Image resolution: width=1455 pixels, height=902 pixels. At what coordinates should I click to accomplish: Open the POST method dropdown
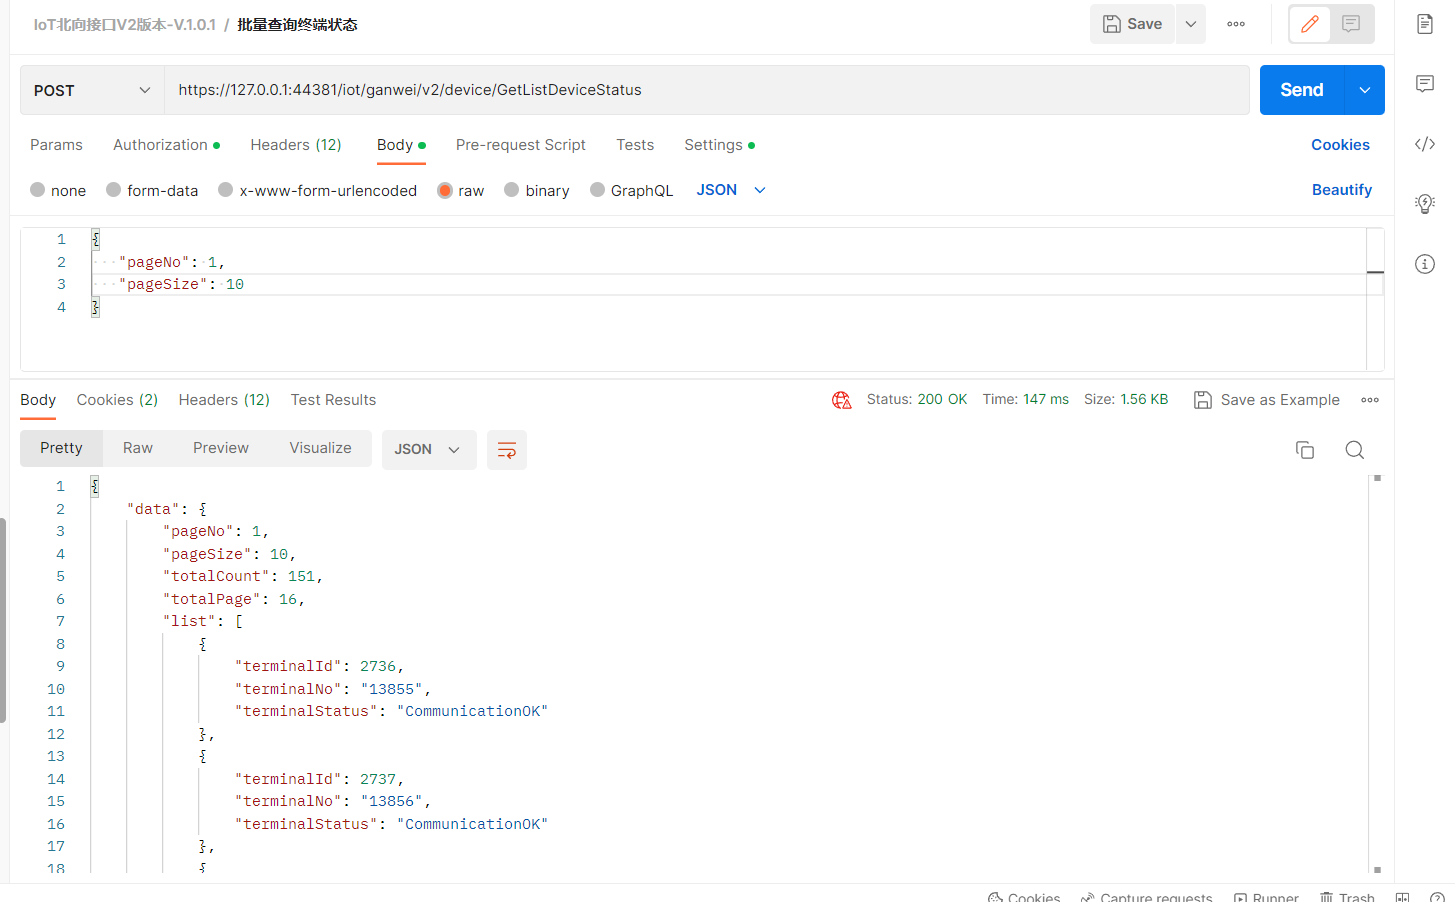pos(92,90)
